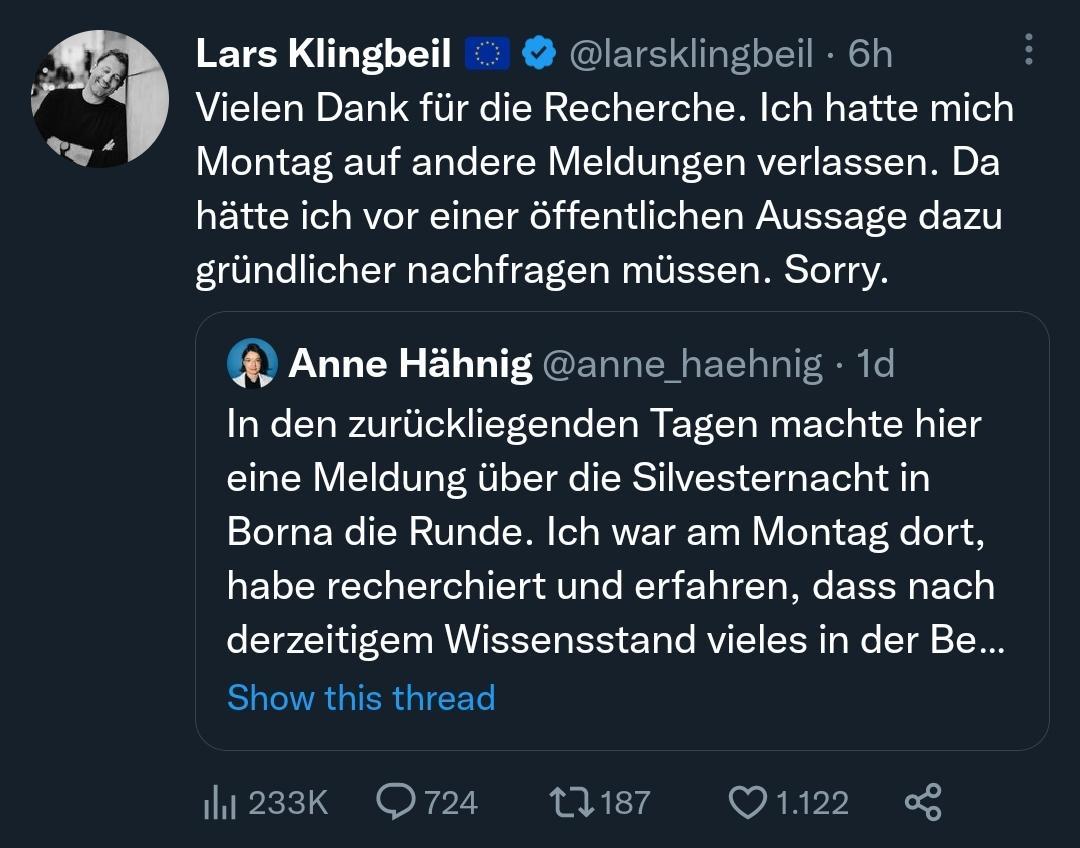Open the three-dot more options menu
1080x848 pixels.
[x=1030, y=49]
